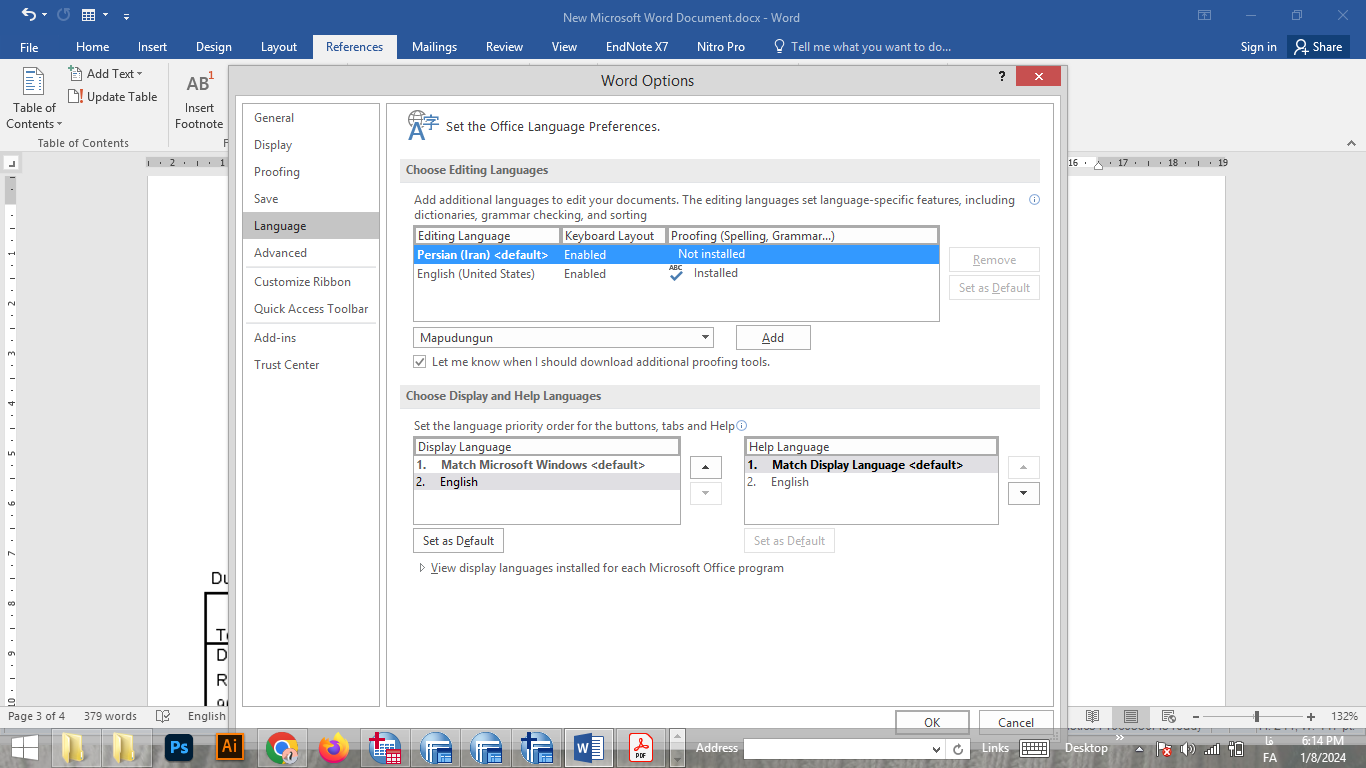1366x768 pixels.
Task: Collapse the ribbon with the chevron
Action: point(1350,143)
